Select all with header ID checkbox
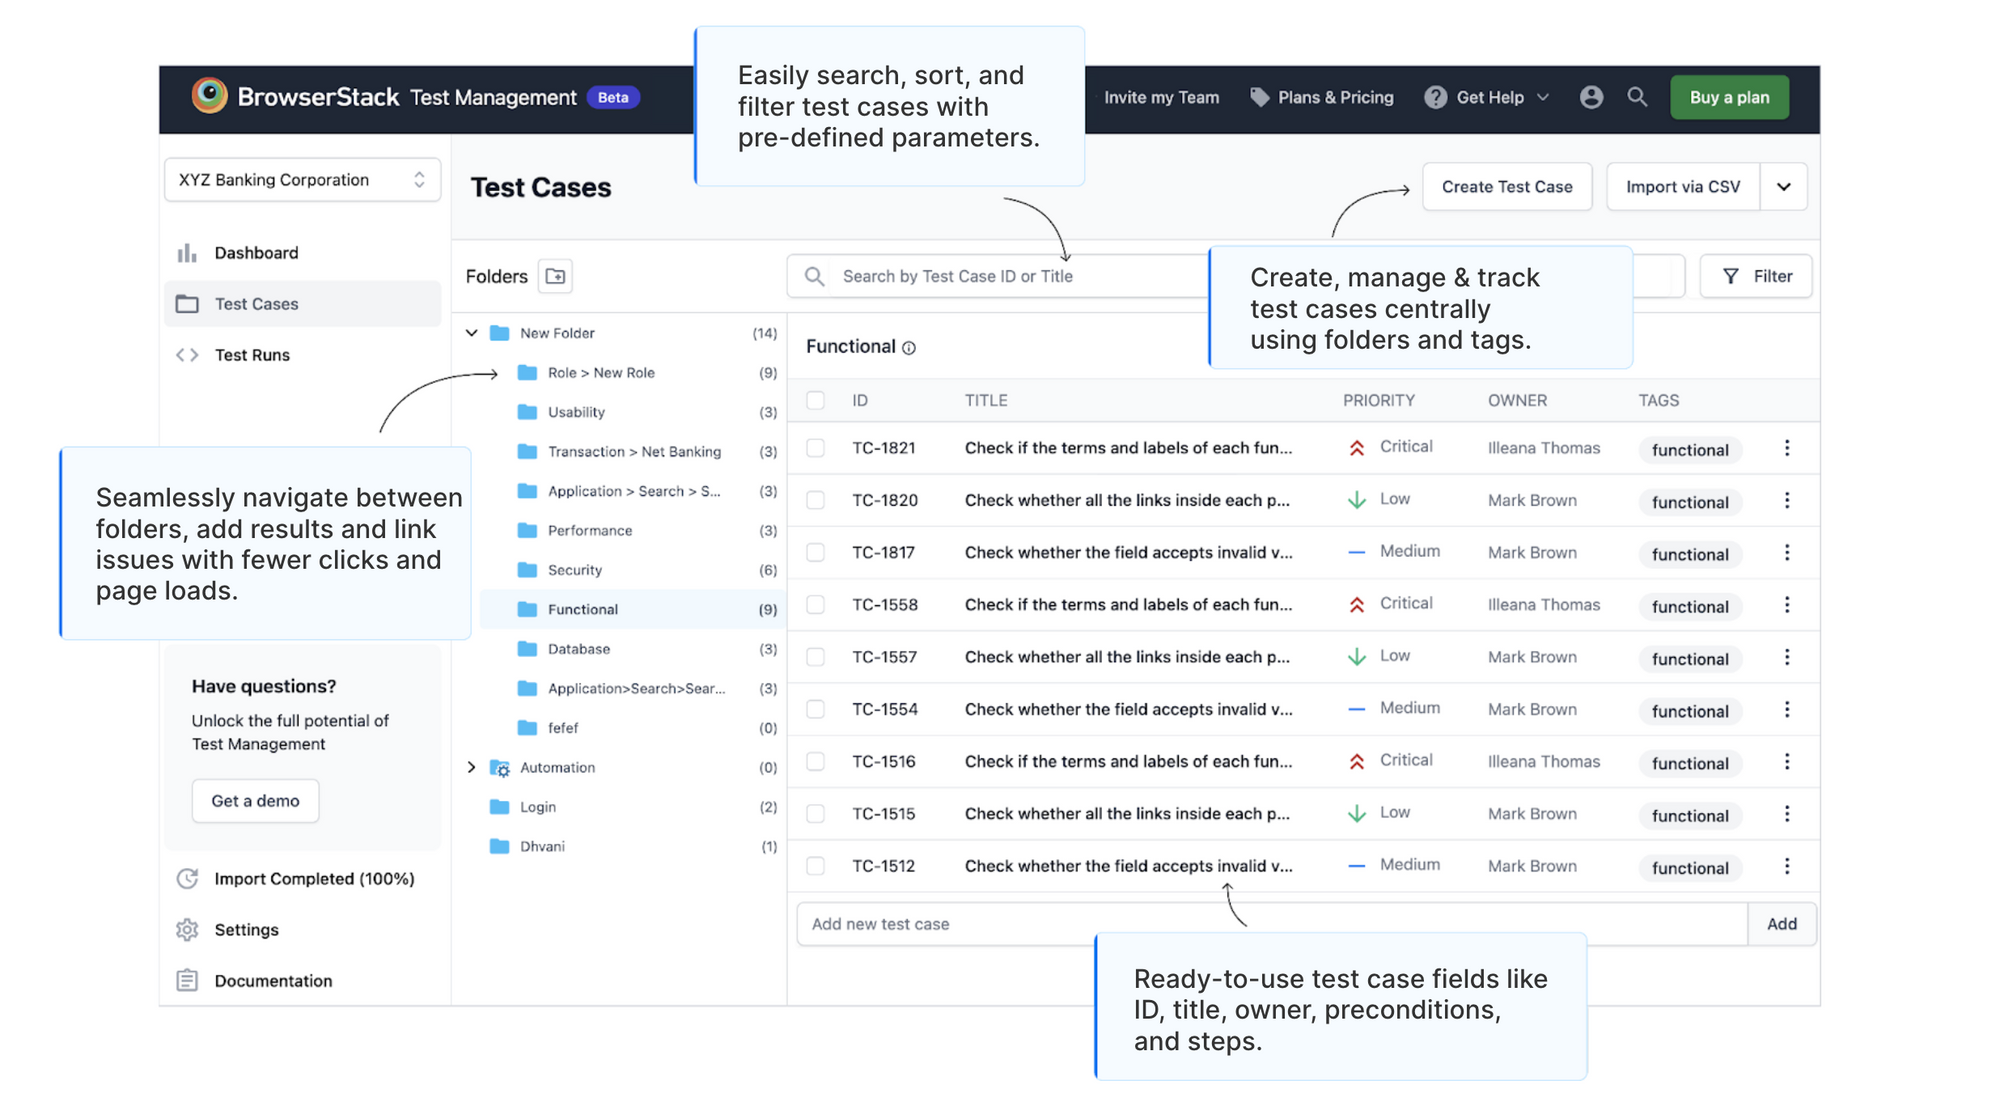The width and height of the screenshot is (2000, 1102). pyautogui.click(x=816, y=400)
